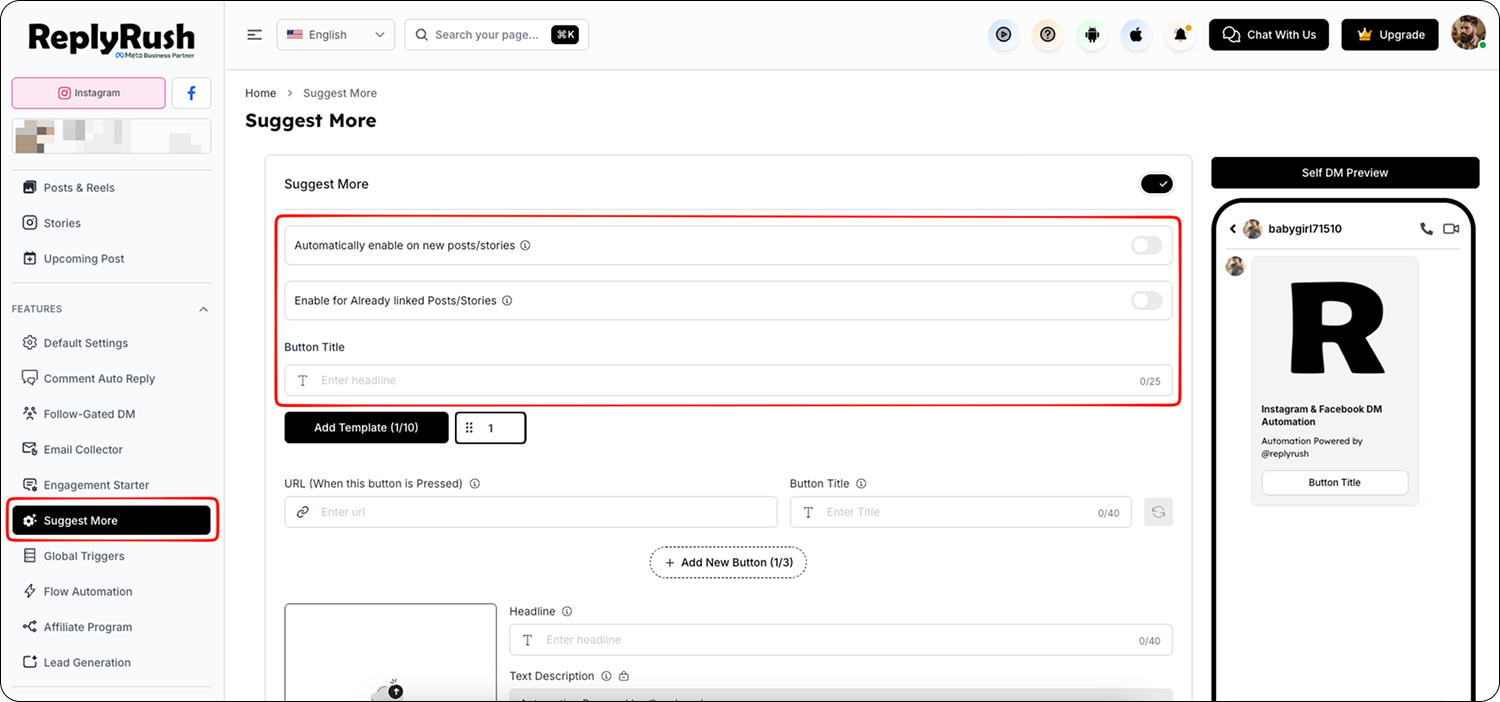Toggle the sidebar hamburger menu
This screenshot has height=702, width=1500.
point(255,35)
